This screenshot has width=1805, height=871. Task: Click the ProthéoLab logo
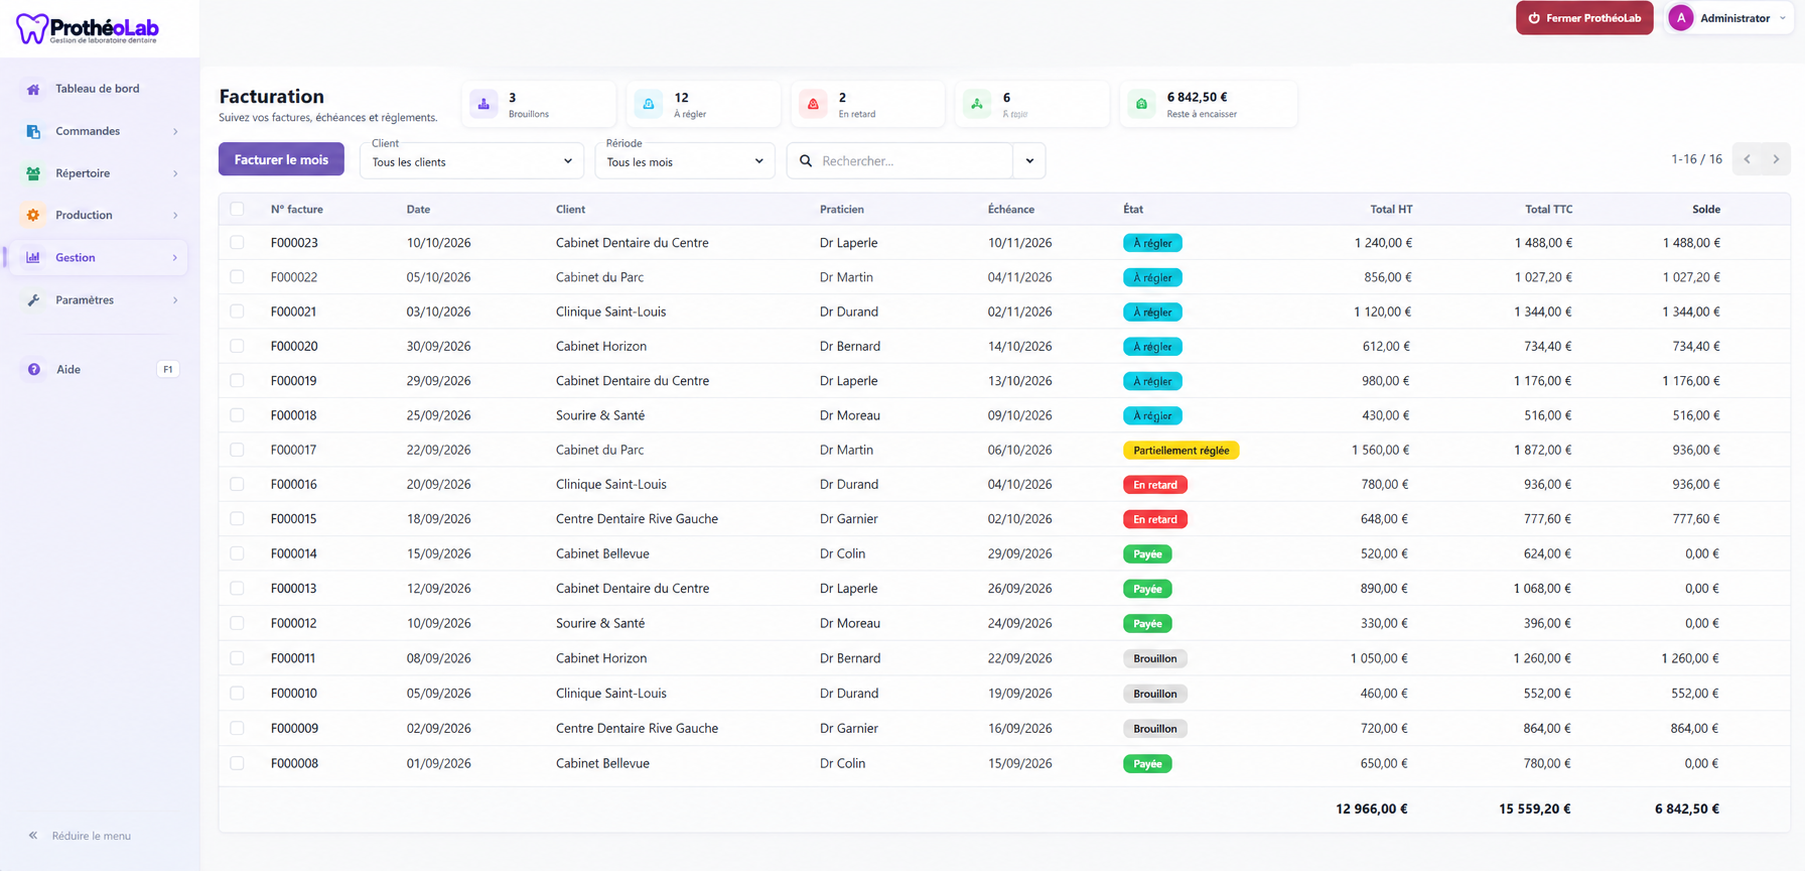(x=88, y=28)
